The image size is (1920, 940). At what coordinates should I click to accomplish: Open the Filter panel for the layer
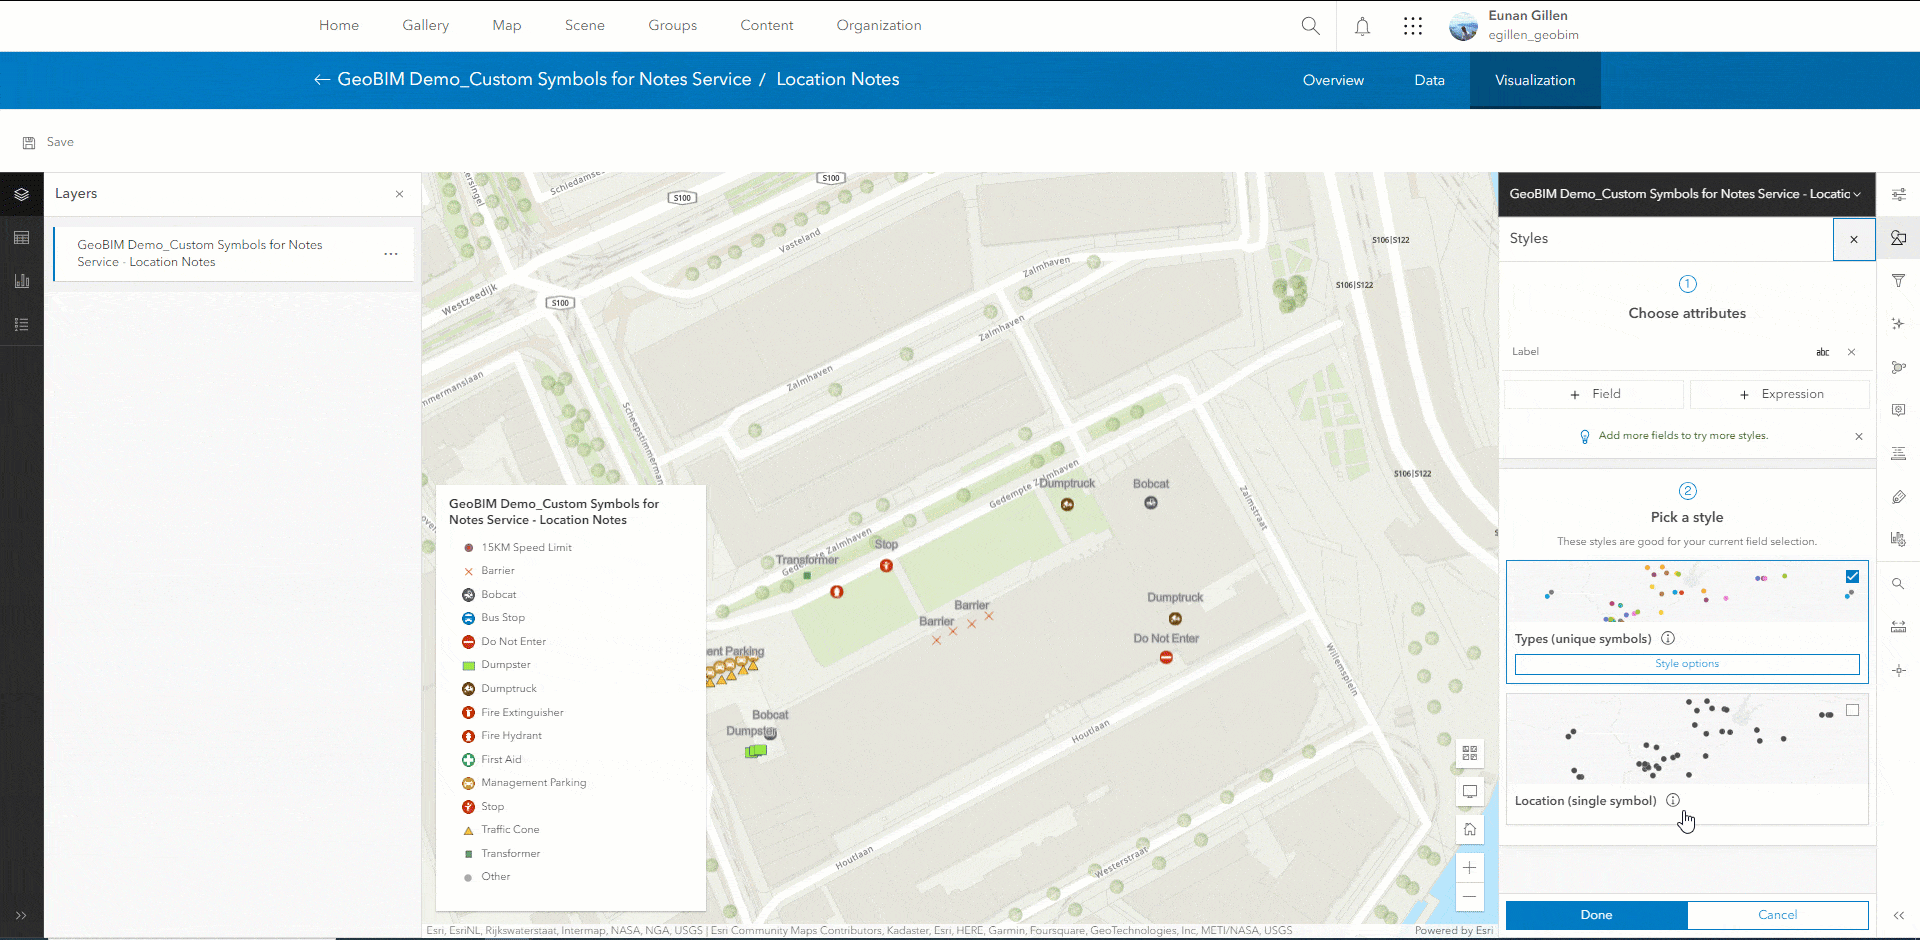pos(1899,280)
